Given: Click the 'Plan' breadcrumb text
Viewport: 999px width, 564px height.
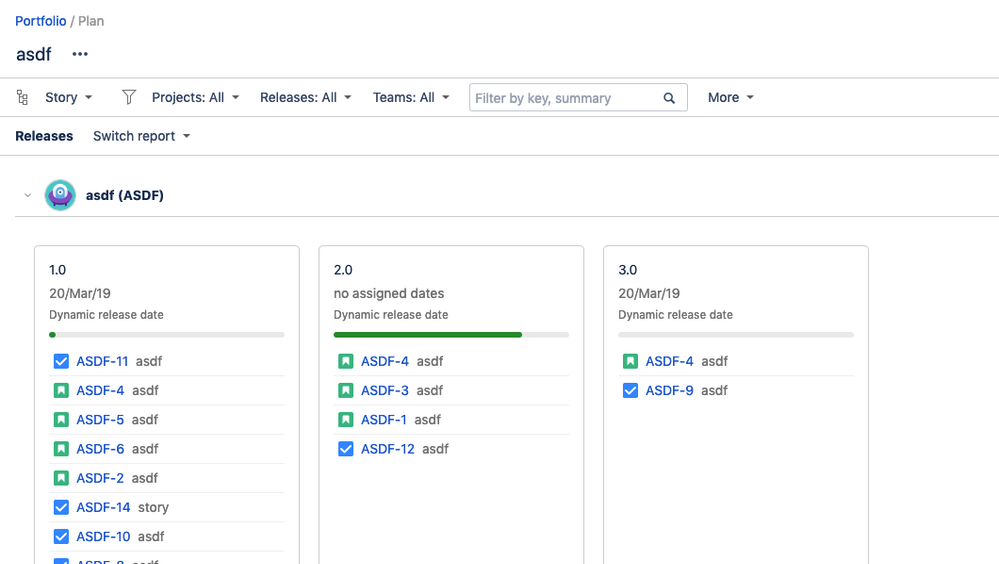Looking at the screenshot, I should pos(91,21).
